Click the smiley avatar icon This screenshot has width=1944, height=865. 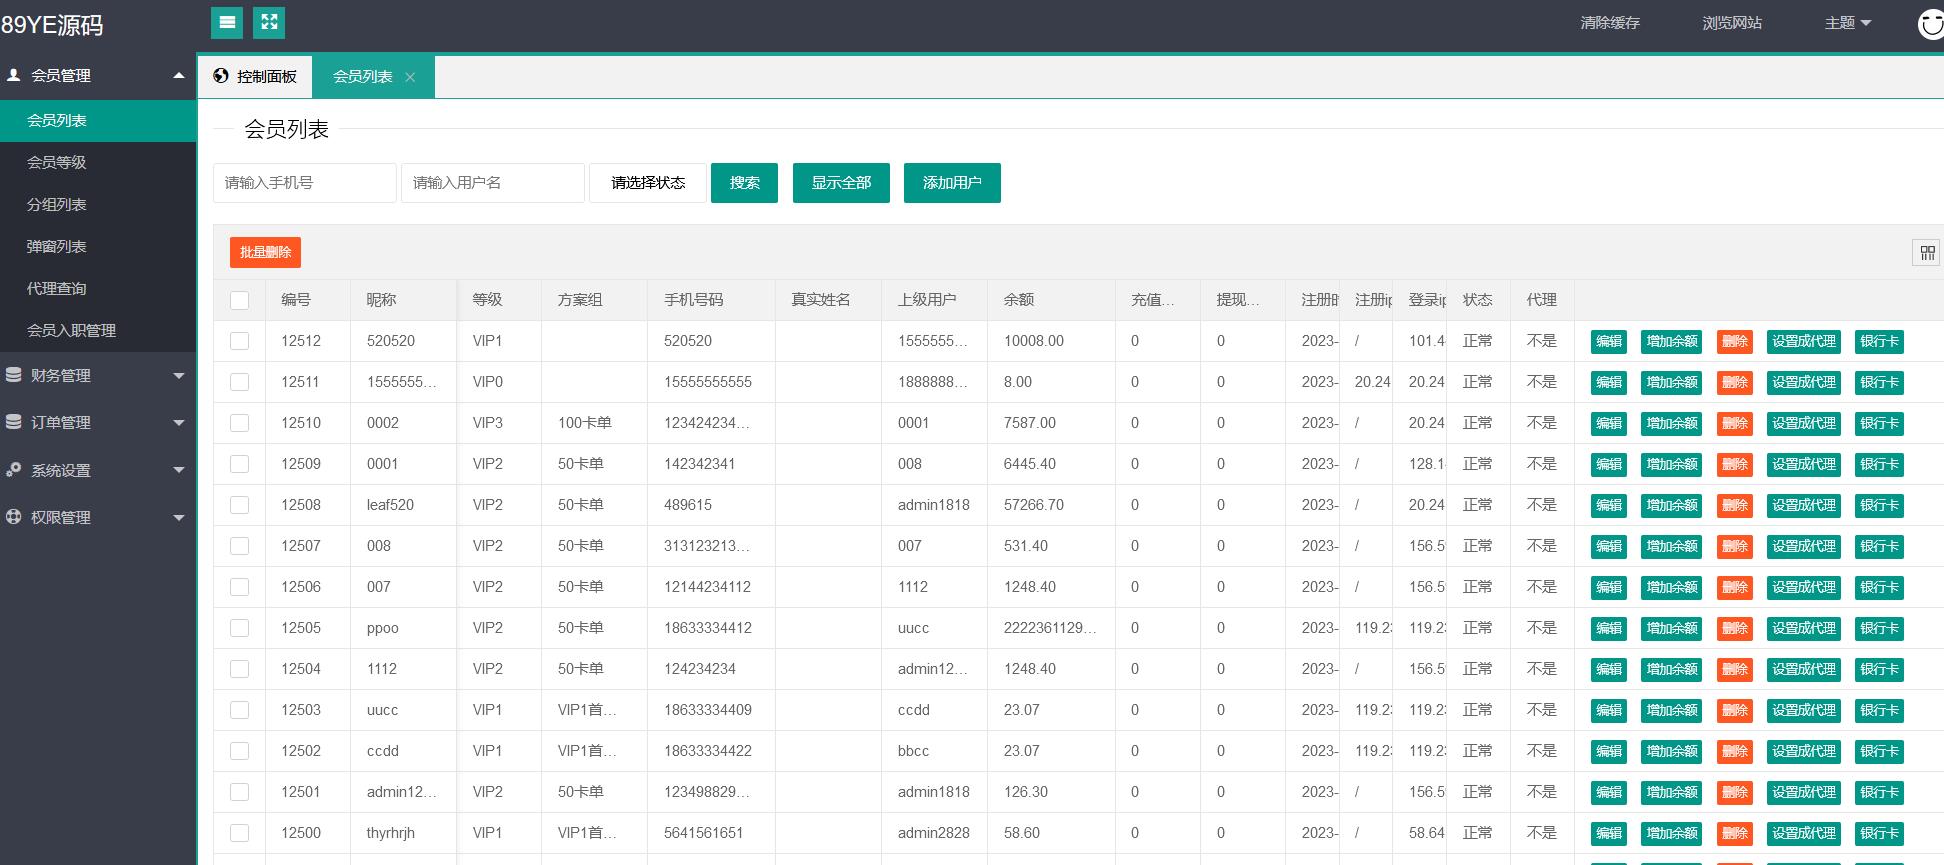pos(1930,24)
